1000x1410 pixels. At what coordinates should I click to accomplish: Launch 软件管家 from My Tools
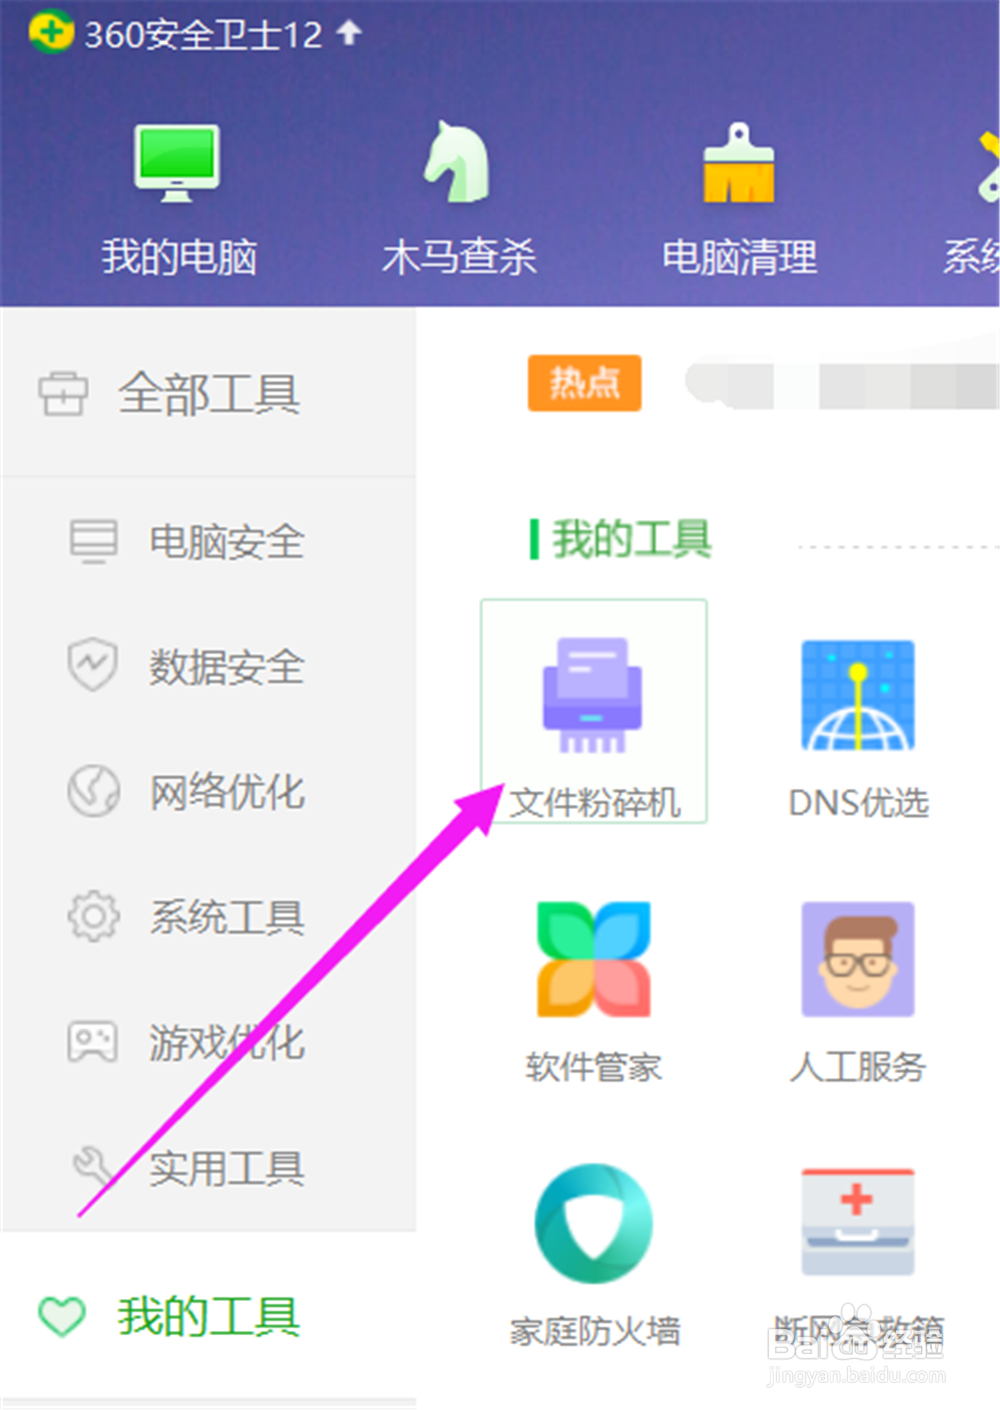point(594,958)
